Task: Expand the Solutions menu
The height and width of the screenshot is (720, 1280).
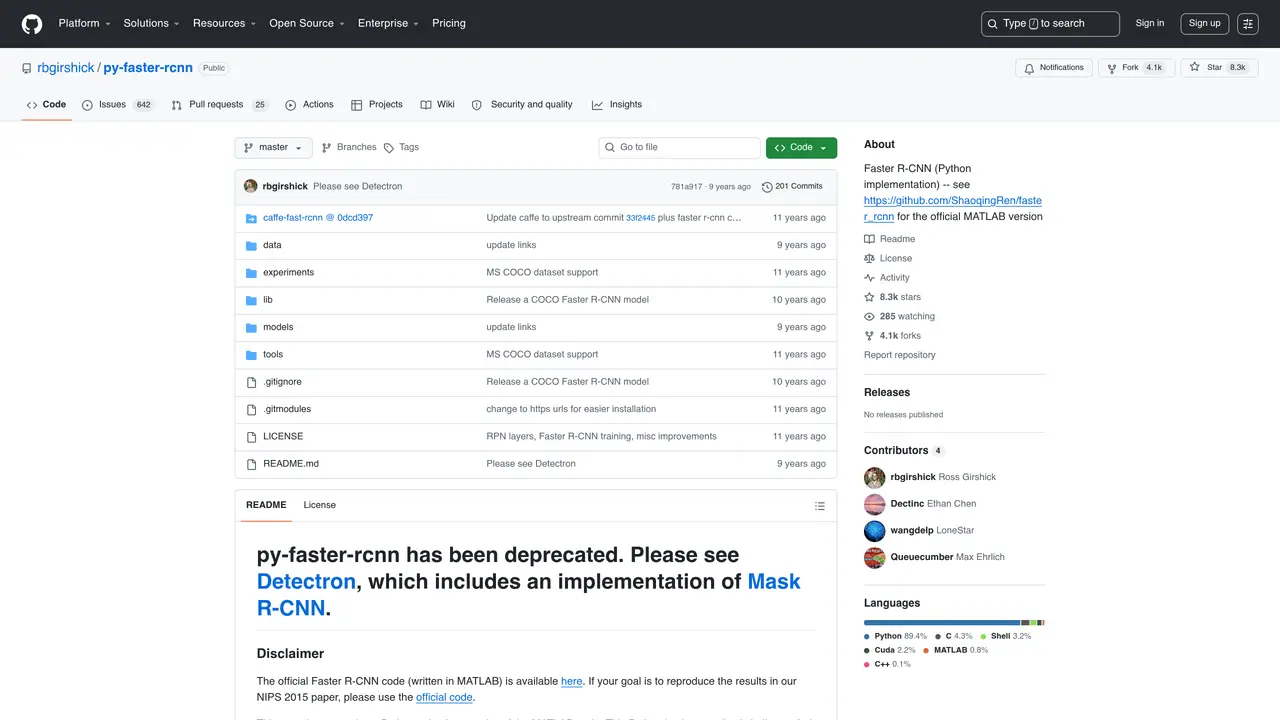Action: (151, 24)
